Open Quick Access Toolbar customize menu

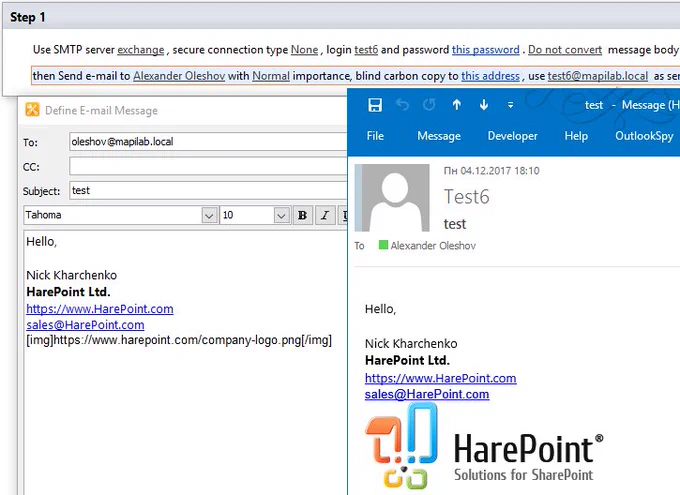pos(510,105)
